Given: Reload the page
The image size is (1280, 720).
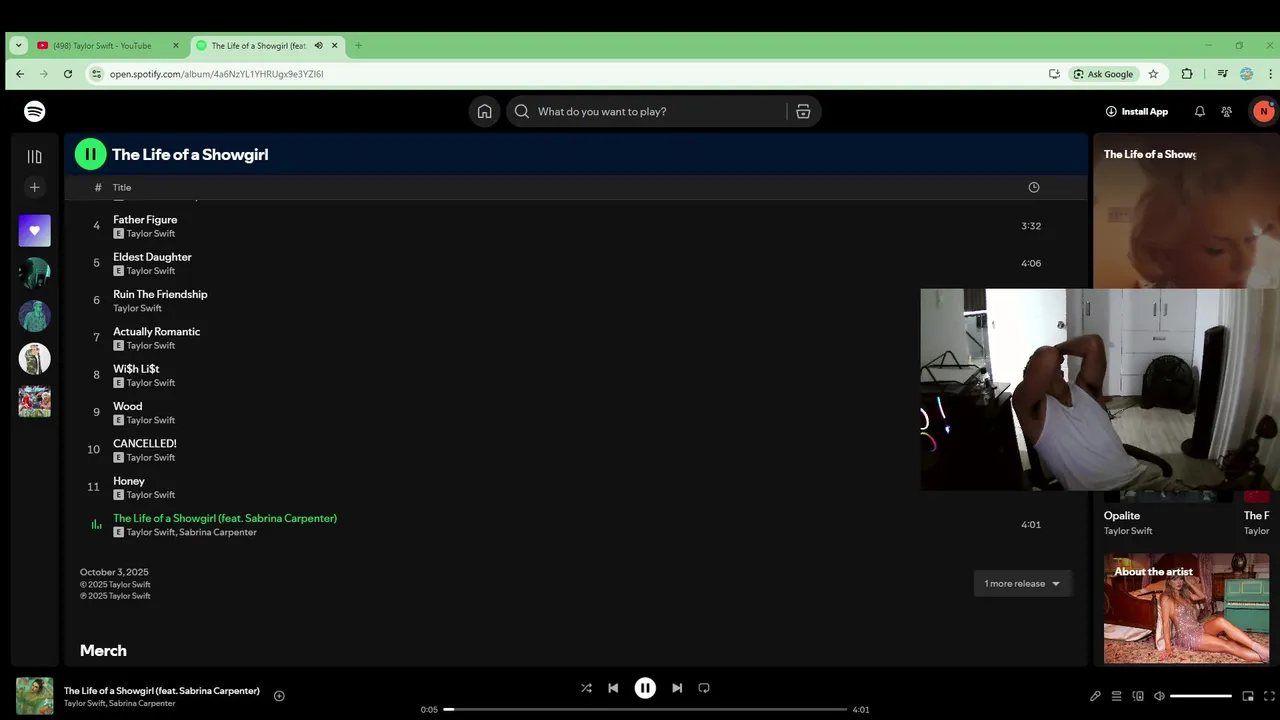Looking at the screenshot, I should pos(68,74).
